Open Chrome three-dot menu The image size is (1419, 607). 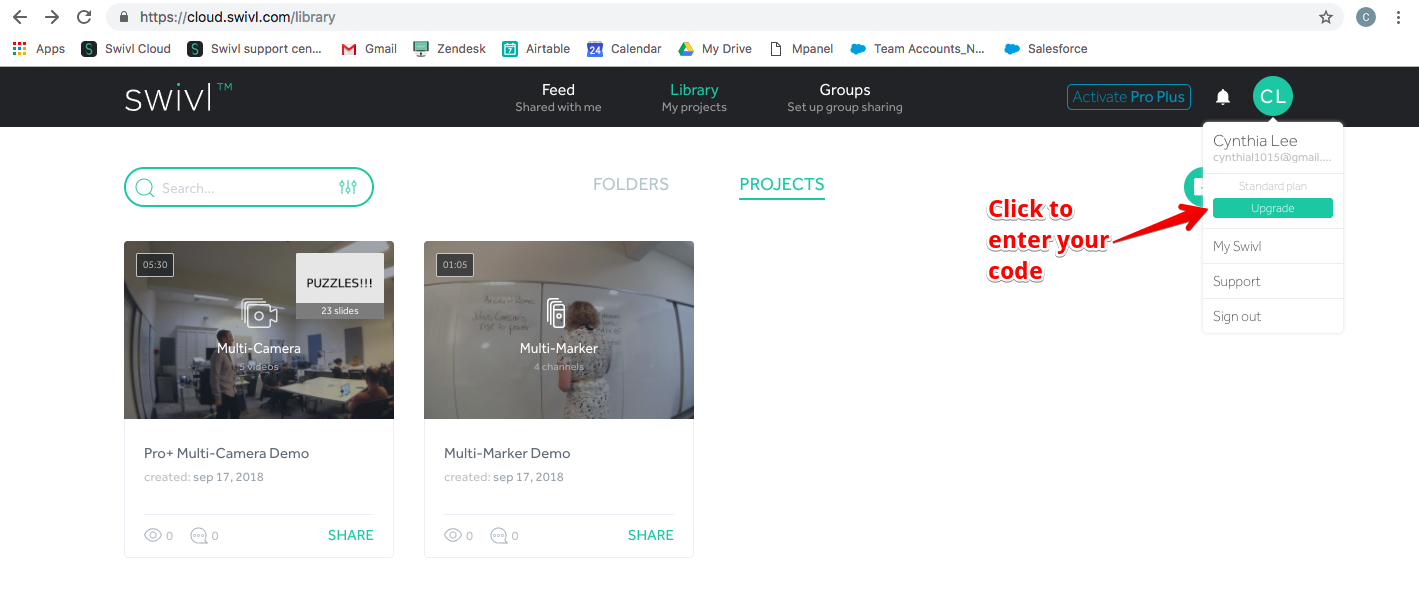(1398, 17)
